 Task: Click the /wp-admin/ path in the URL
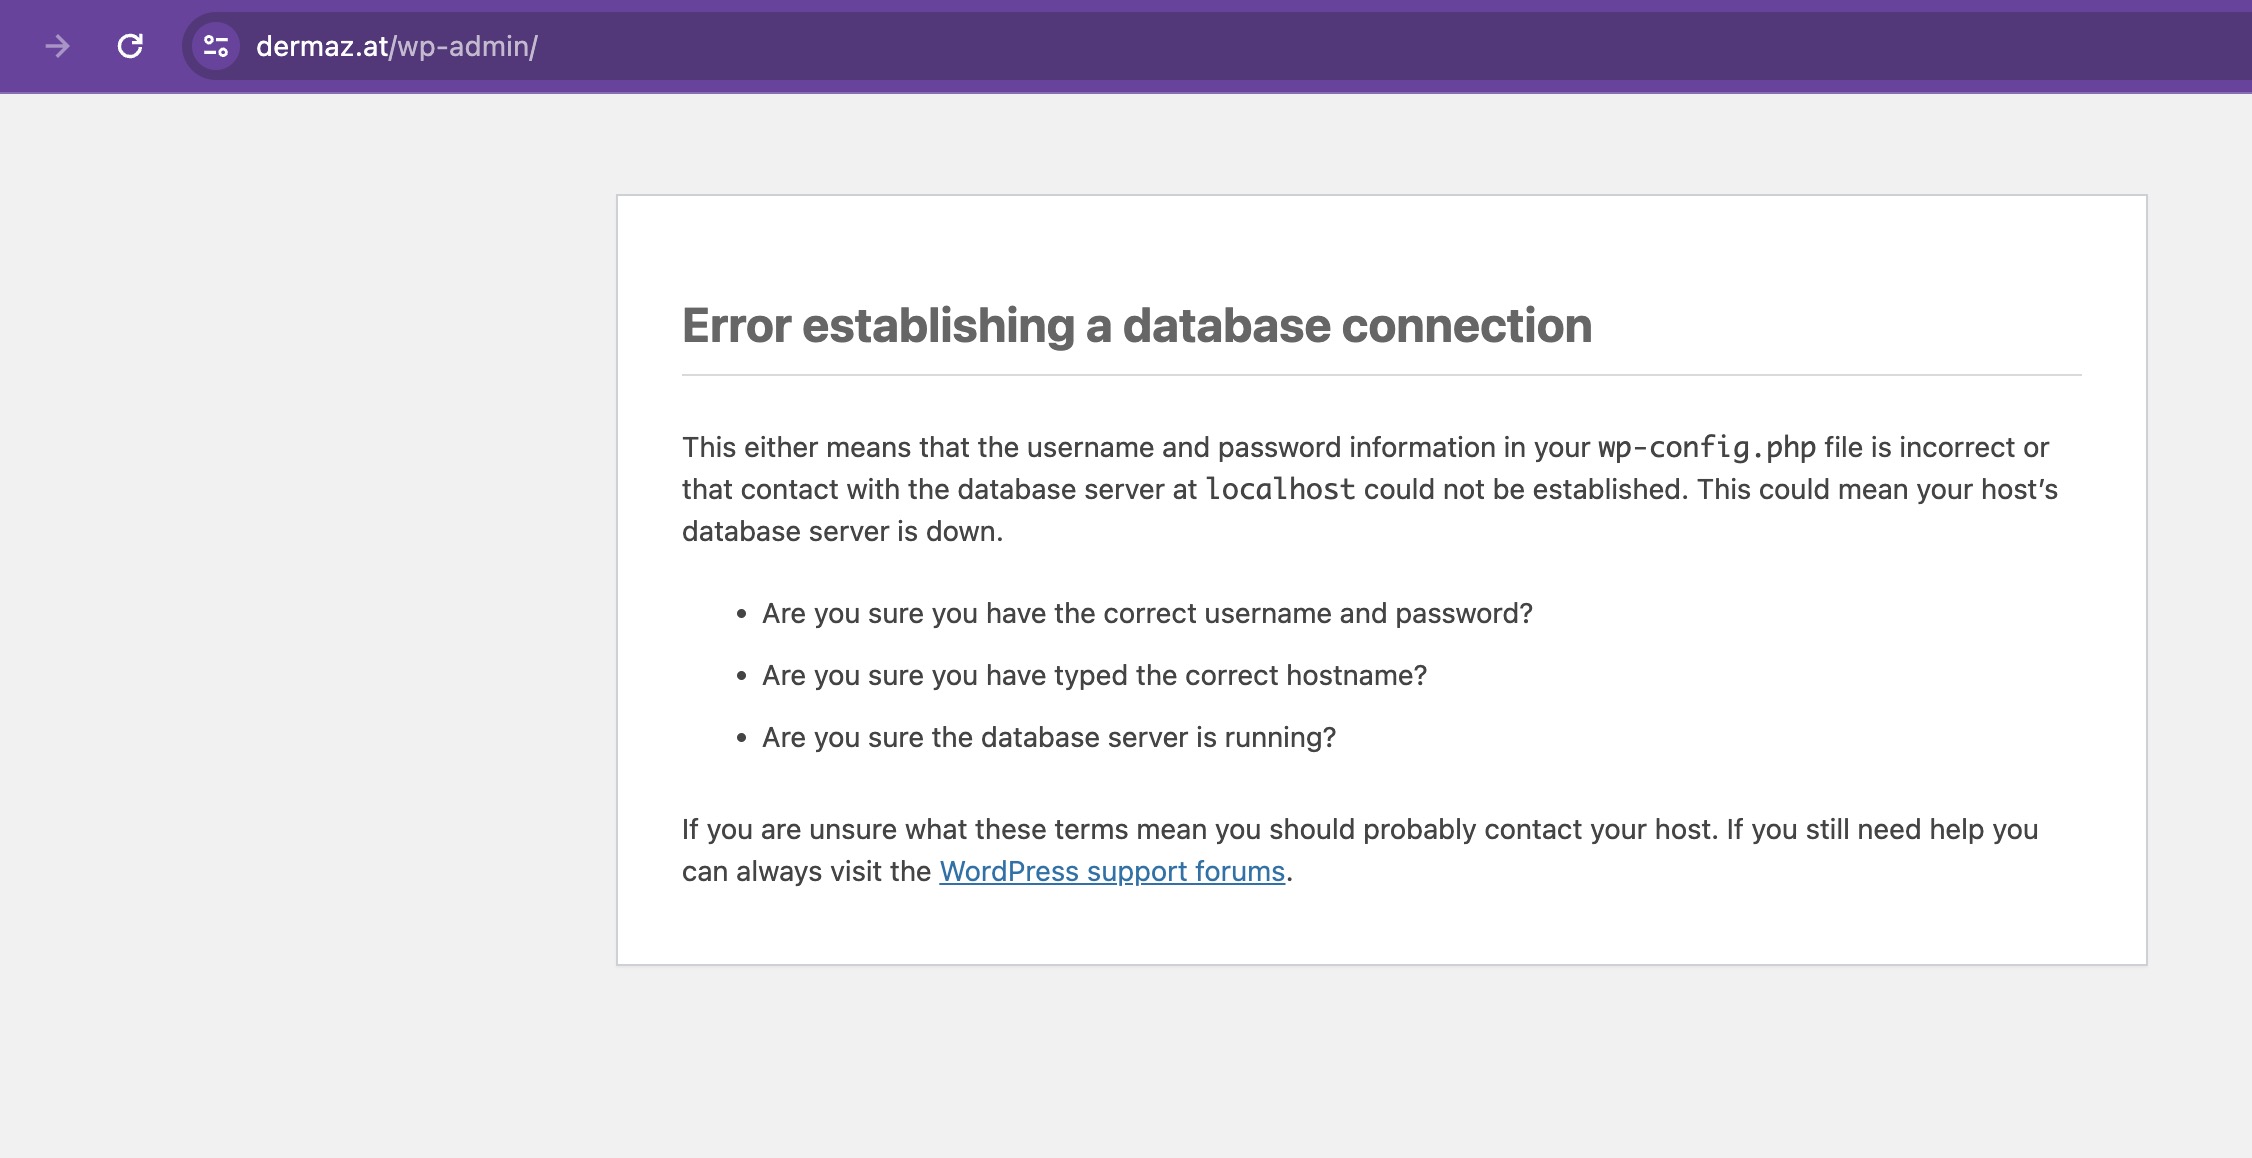click(x=464, y=46)
